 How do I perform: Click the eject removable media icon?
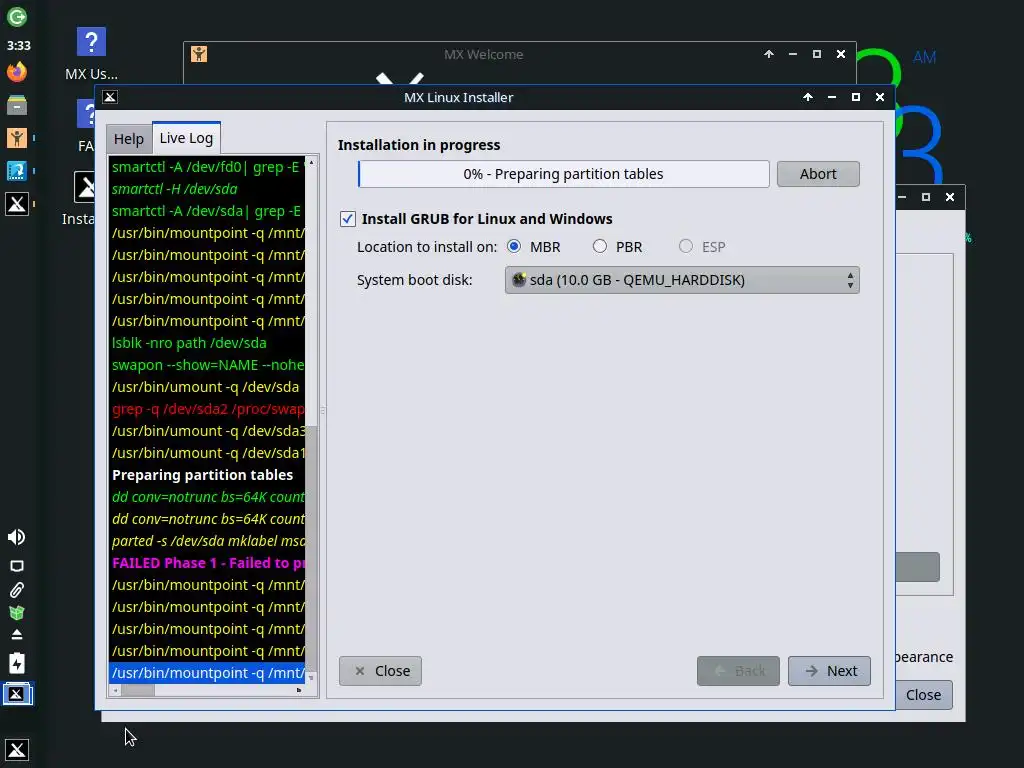click(17, 635)
